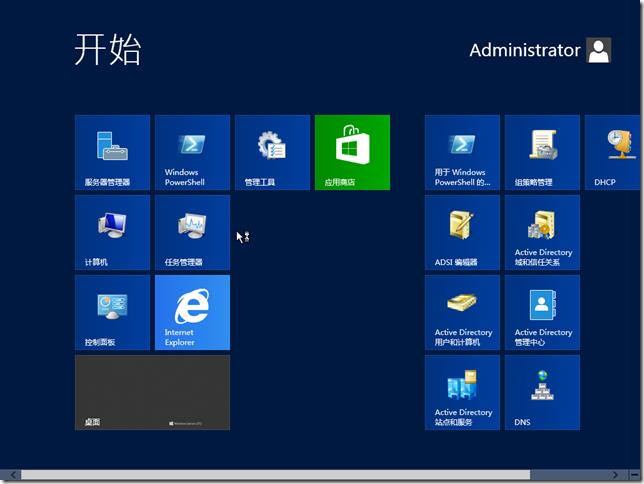
Task: Click the horizontal scrollbar thumb
Action: 276,475
